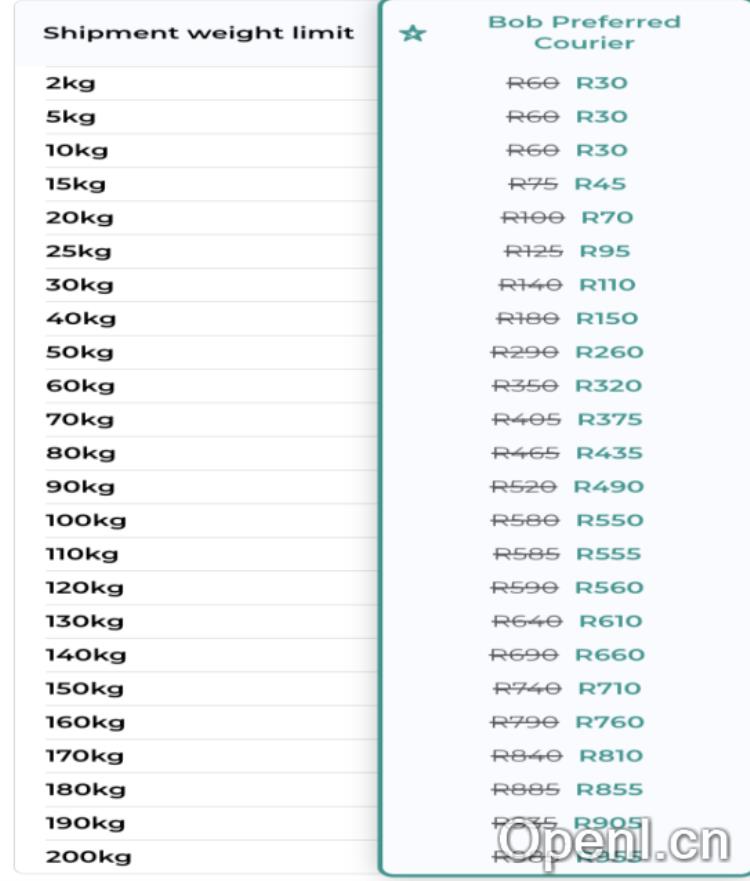
Task: Click the R320 discounted price for 60kg
Action: coord(609,386)
